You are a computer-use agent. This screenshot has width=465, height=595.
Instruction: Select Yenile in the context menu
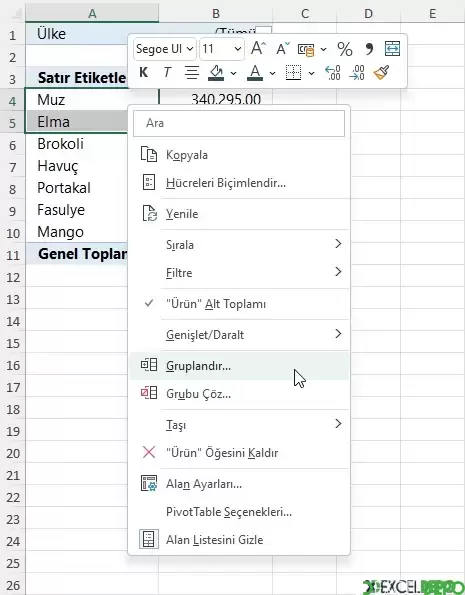(239, 214)
